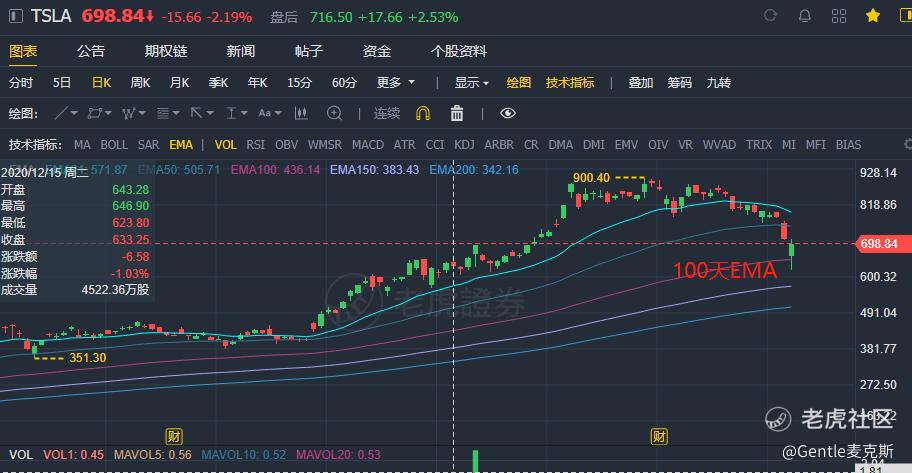Toggle drawings visibility with eye icon

pos(508,113)
